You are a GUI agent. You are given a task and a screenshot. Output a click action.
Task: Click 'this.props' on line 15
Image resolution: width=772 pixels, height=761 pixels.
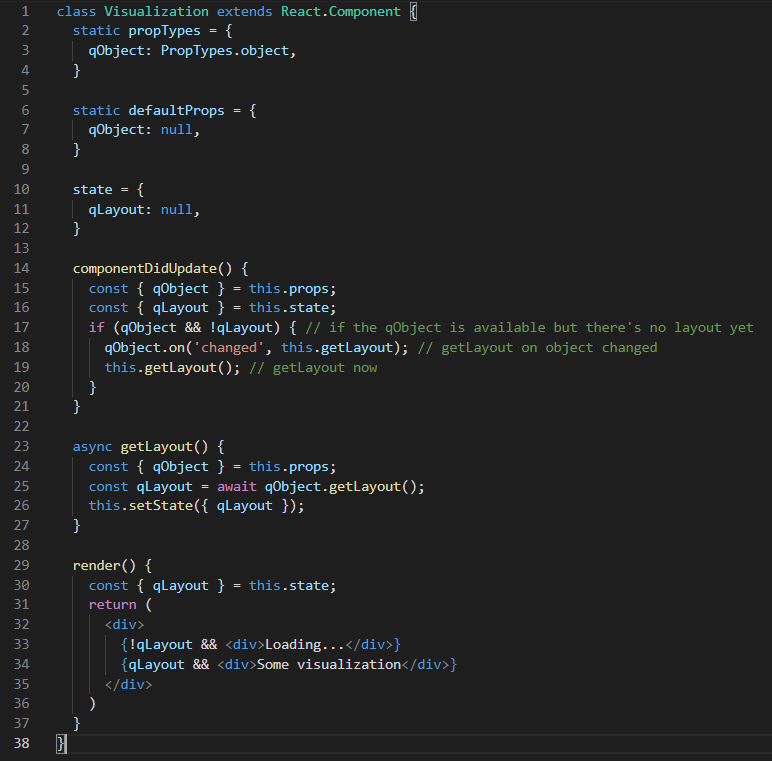coord(289,289)
